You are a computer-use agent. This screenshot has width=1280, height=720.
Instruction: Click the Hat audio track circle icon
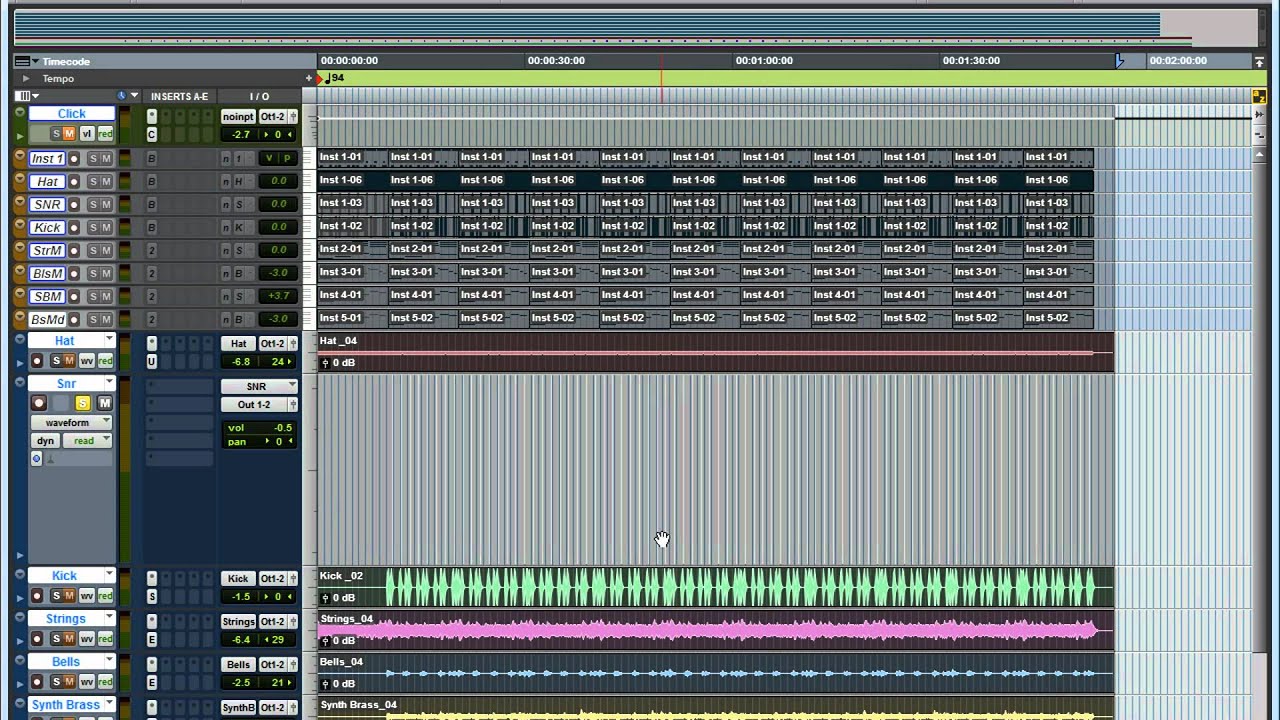(x=20, y=341)
